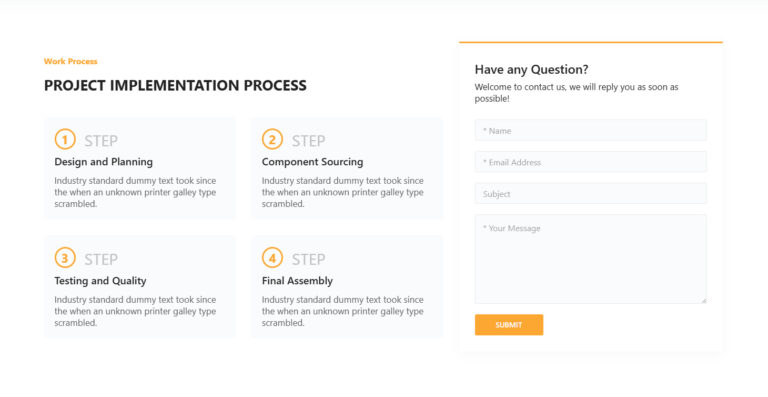The width and height of the screenshot is (768, 397).
Task: Open the Design and Planning heading
Action: point(103,162)
